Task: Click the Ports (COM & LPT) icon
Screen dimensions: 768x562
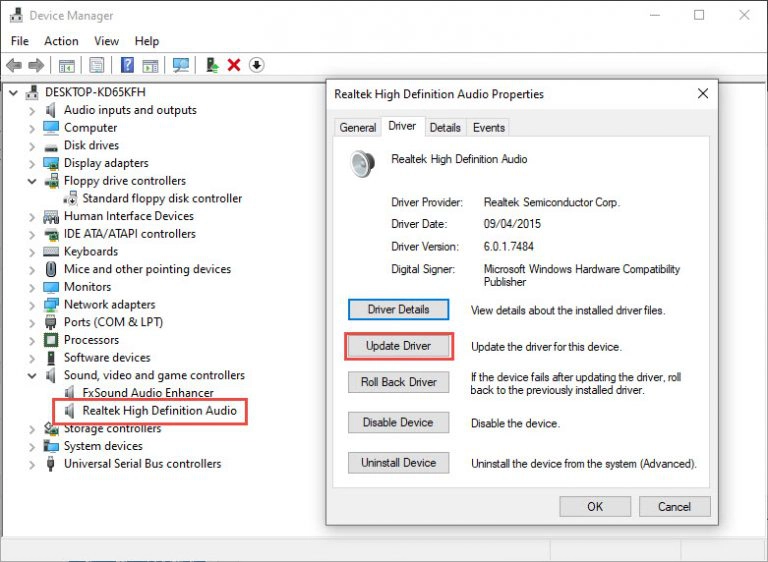Action: point(50,322)
